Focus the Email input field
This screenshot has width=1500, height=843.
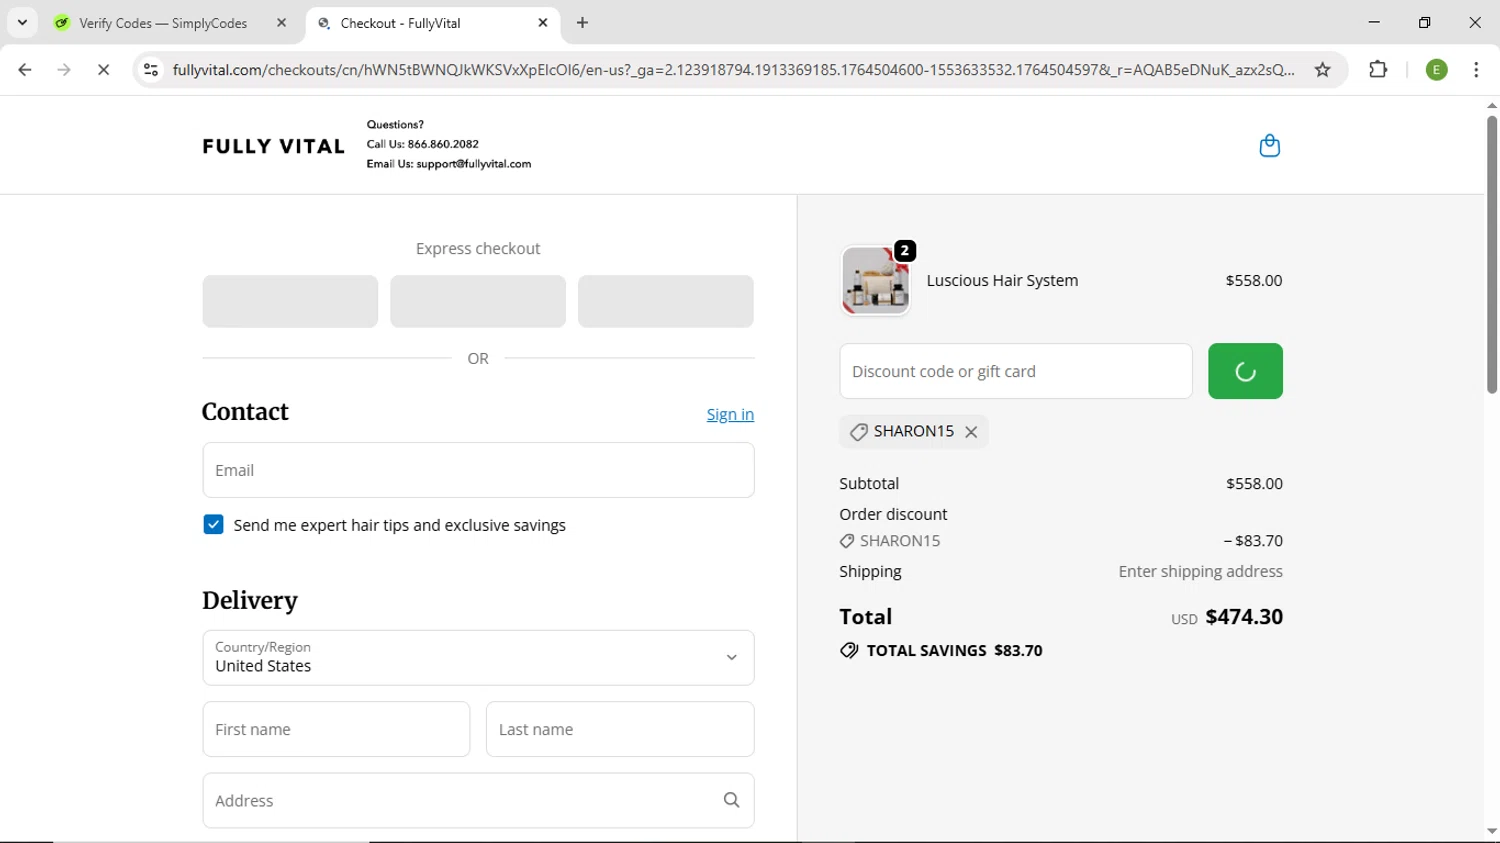[x=478, y=470]
